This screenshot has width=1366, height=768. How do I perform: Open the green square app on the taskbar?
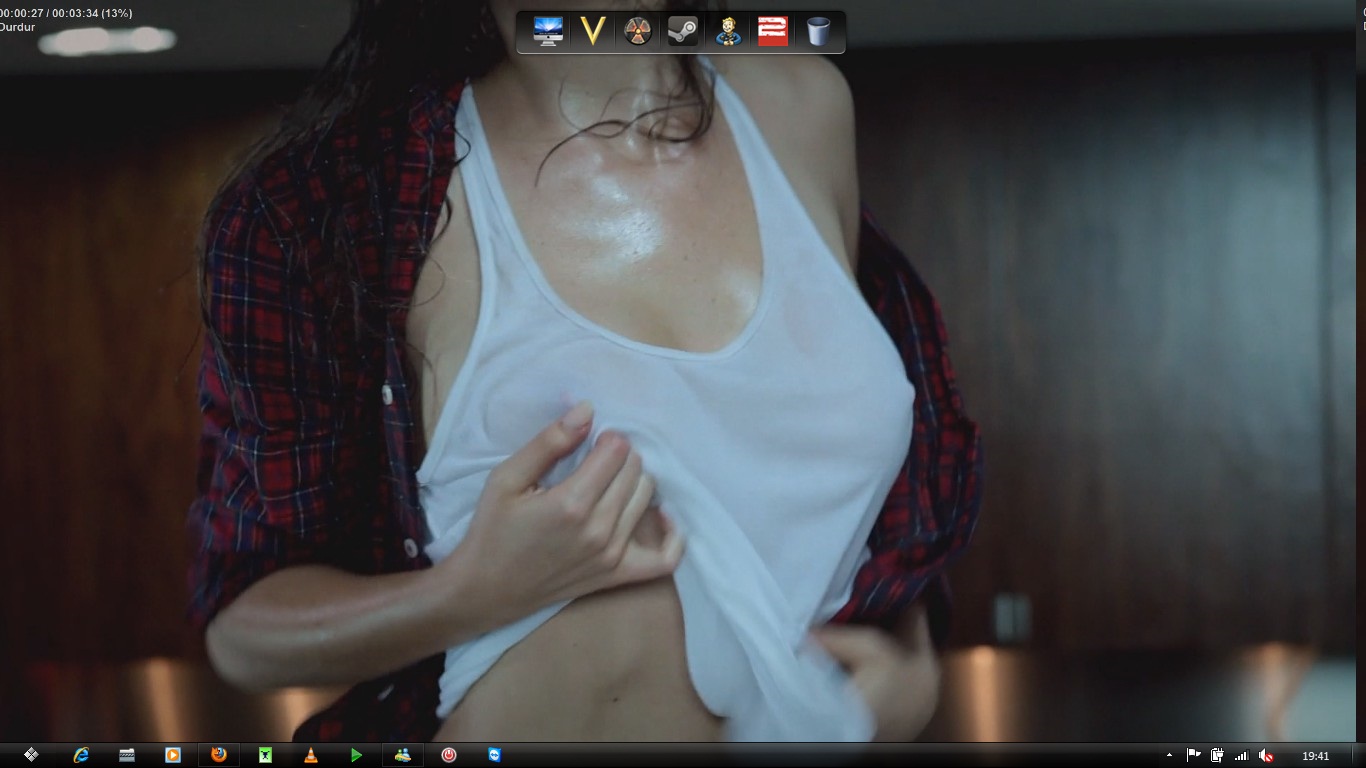(265, 755)
